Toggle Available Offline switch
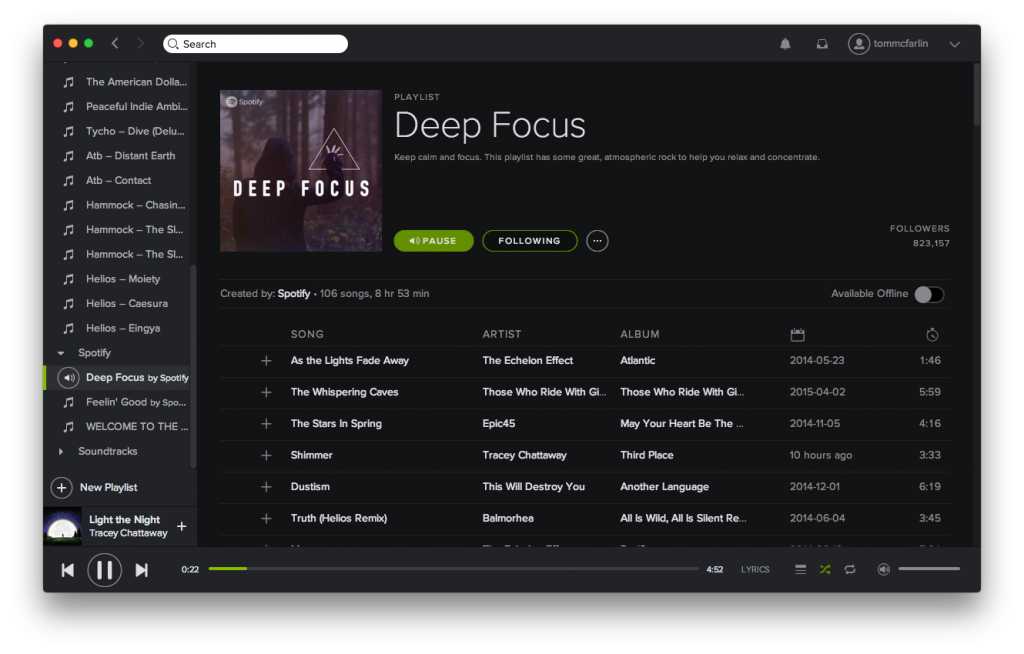 pos(929,295)
